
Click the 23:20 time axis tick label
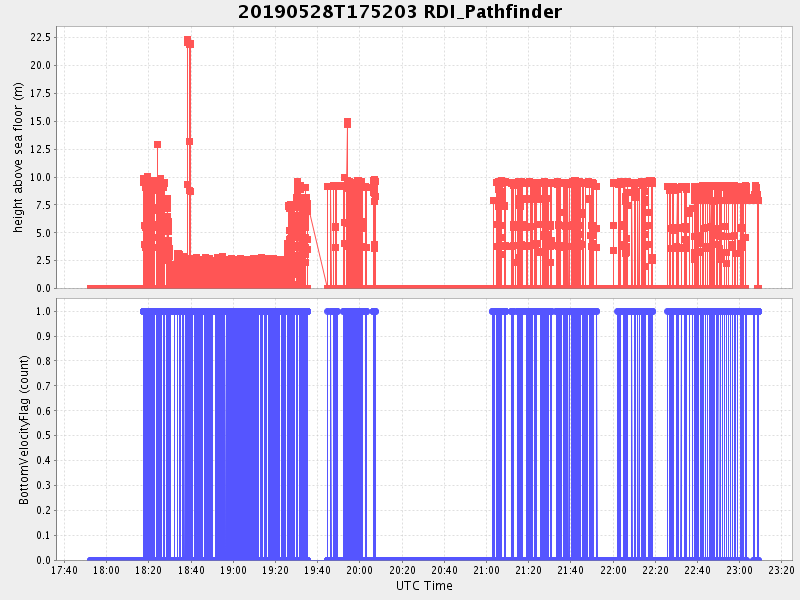click(781, 570)
